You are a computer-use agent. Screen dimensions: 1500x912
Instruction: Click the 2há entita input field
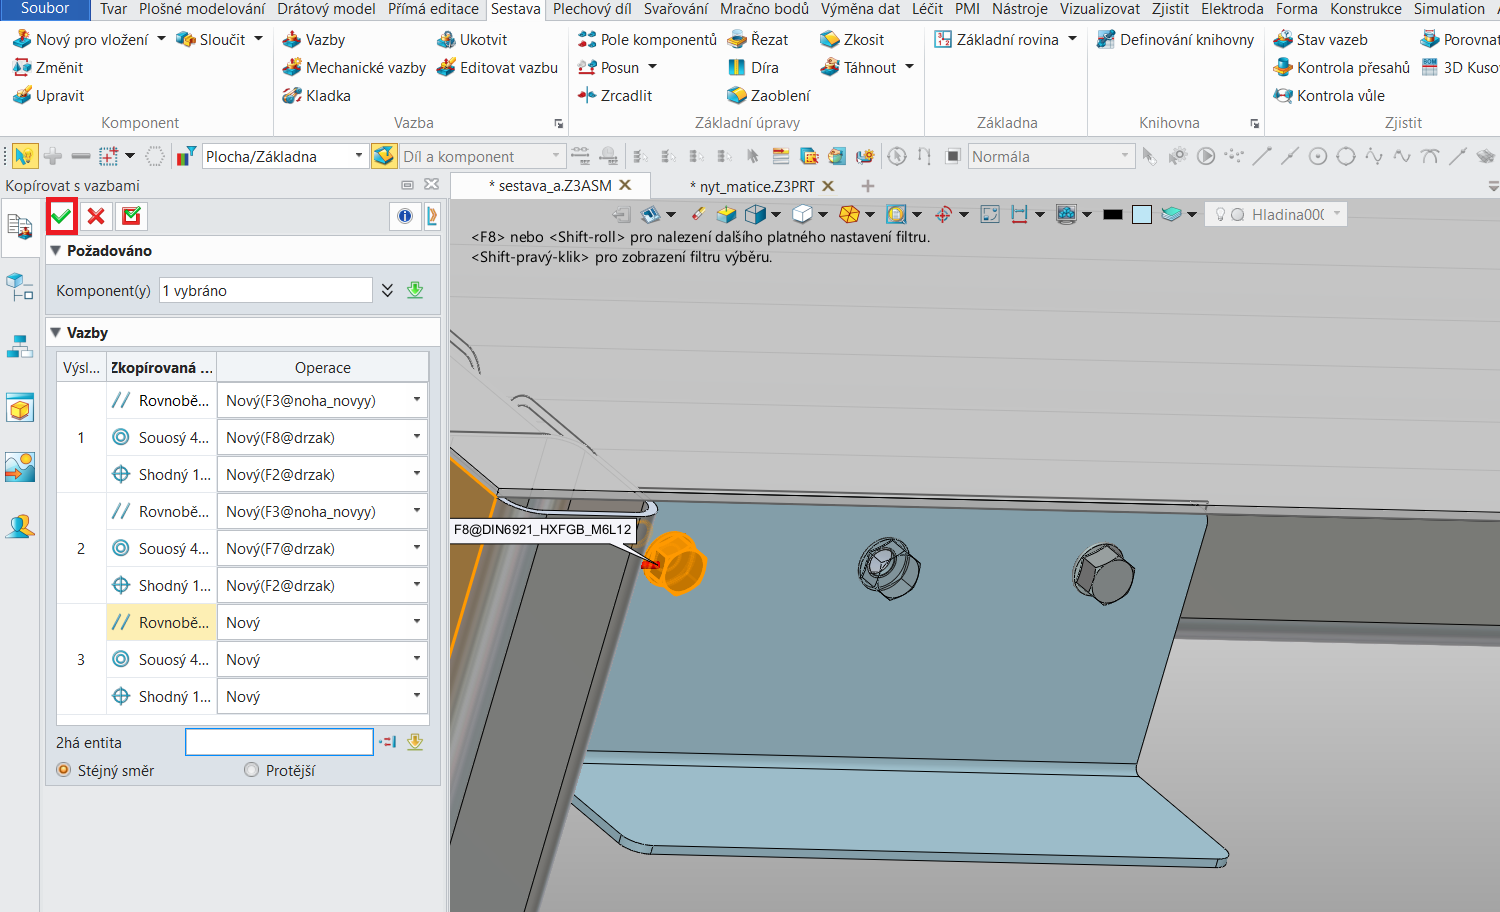(279, 742)
